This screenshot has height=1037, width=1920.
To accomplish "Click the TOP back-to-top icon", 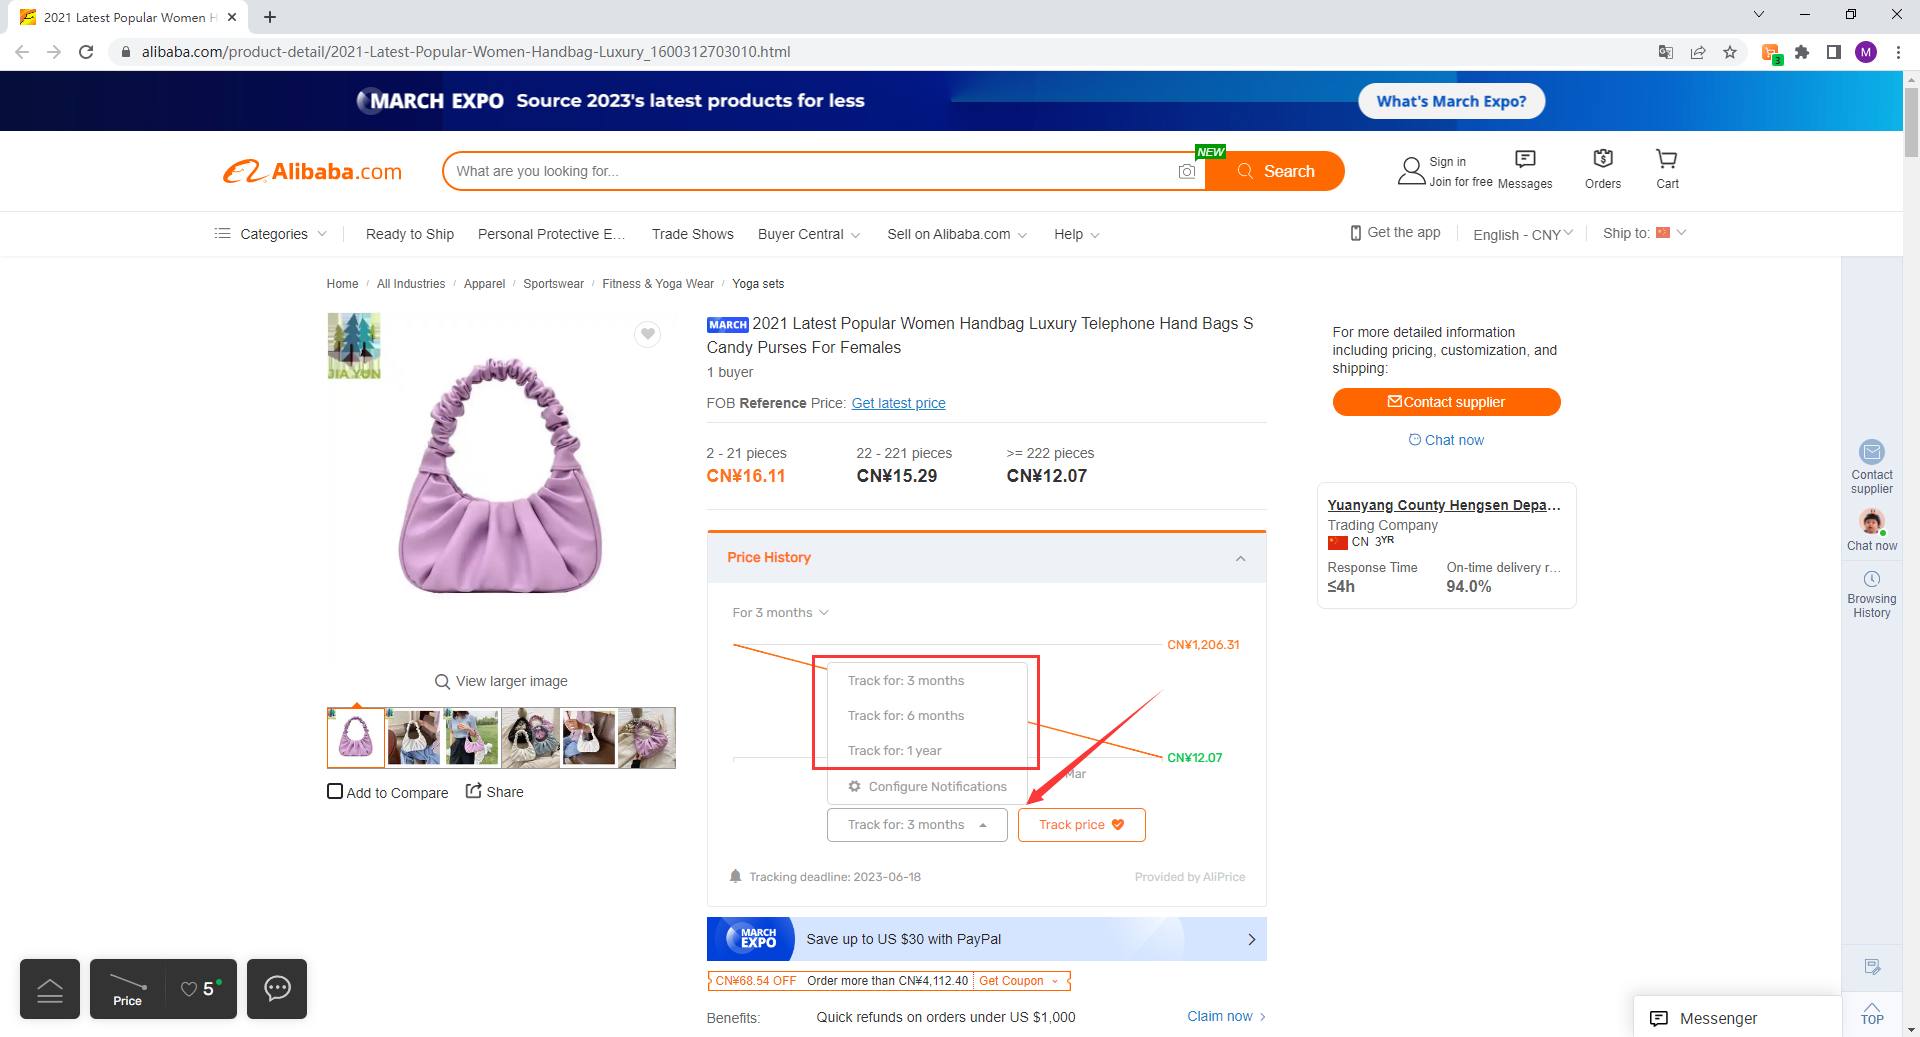I will (1872, 1013).
